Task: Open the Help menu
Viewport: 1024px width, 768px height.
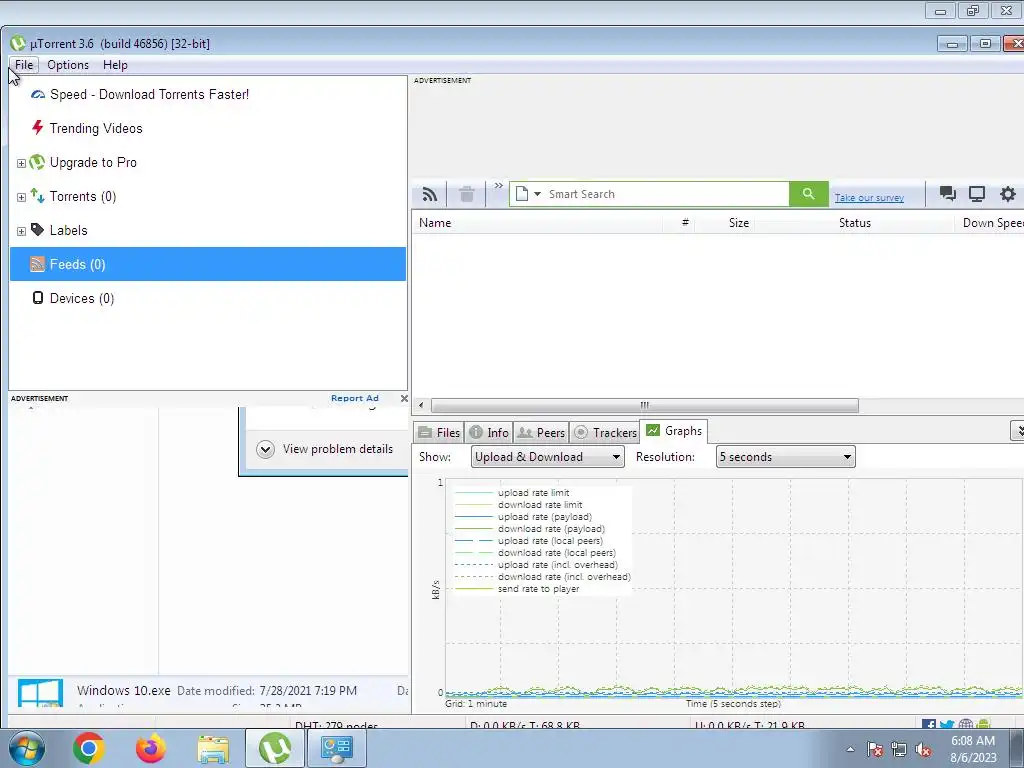Action: pos(115,65)
